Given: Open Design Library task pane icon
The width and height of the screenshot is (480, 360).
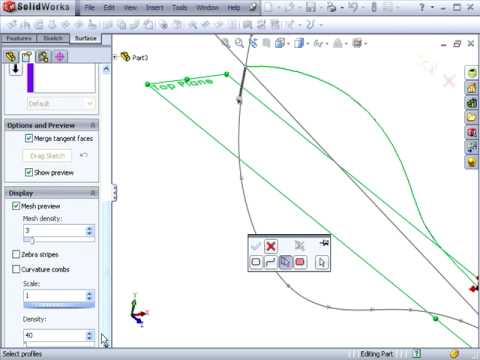Looking at the screenshot, I should (472, 88).
